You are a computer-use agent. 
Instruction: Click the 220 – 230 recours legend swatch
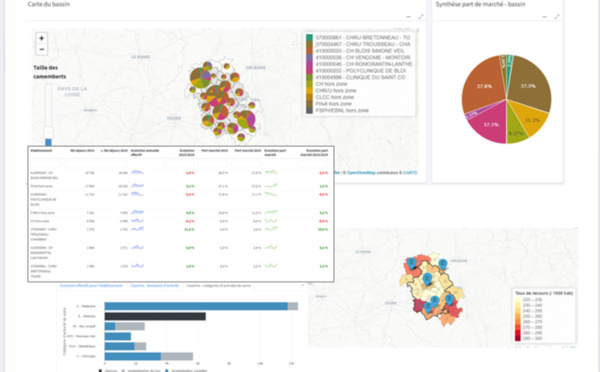tap(518, 300)
